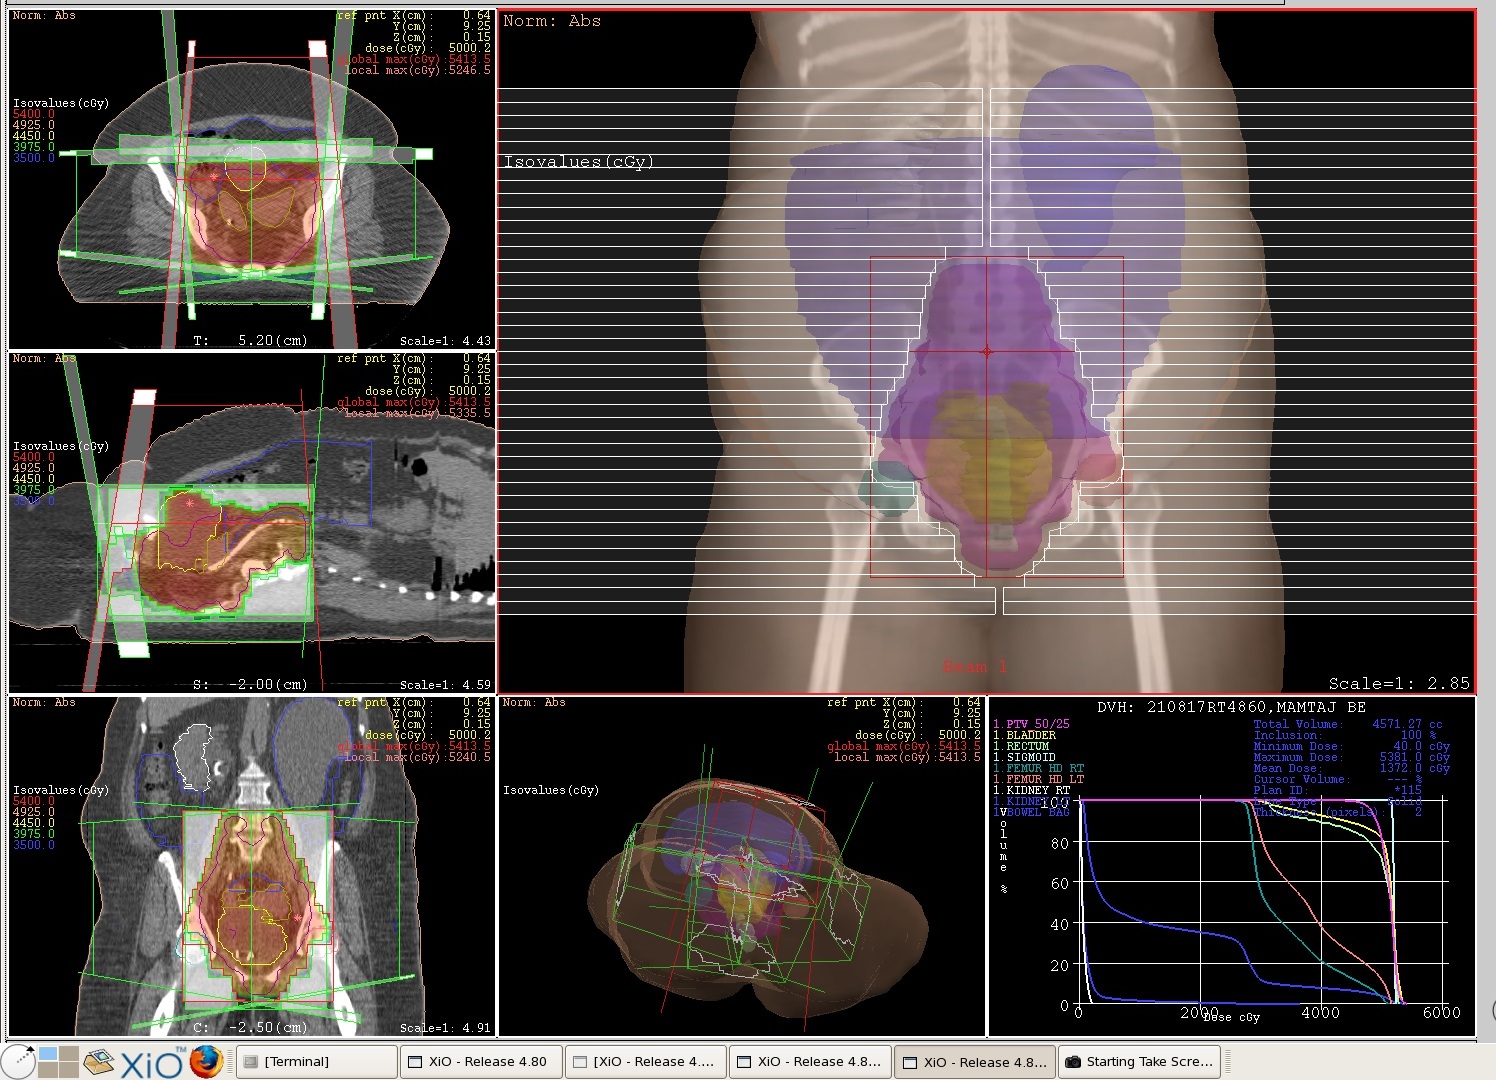The width and height of the screenshot is (1496, 1080).
Task: Click 'Isovalues(cGy)' heading in the beam's-eye view
Action: pyautogui.click(x=578, y=162)
